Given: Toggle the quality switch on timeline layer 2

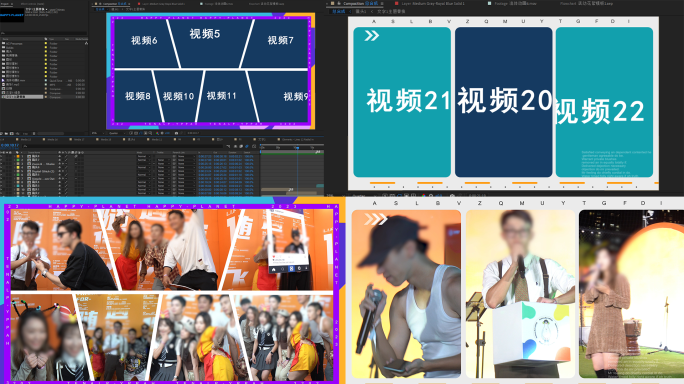Looking at the screenshot, I should [66, 160].
